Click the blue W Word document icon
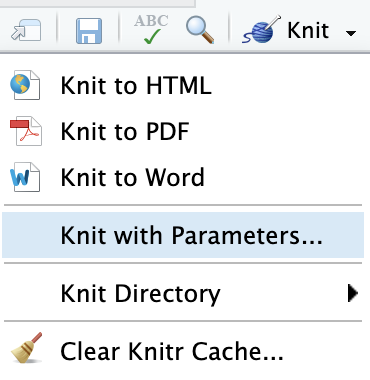 point(25,177)
